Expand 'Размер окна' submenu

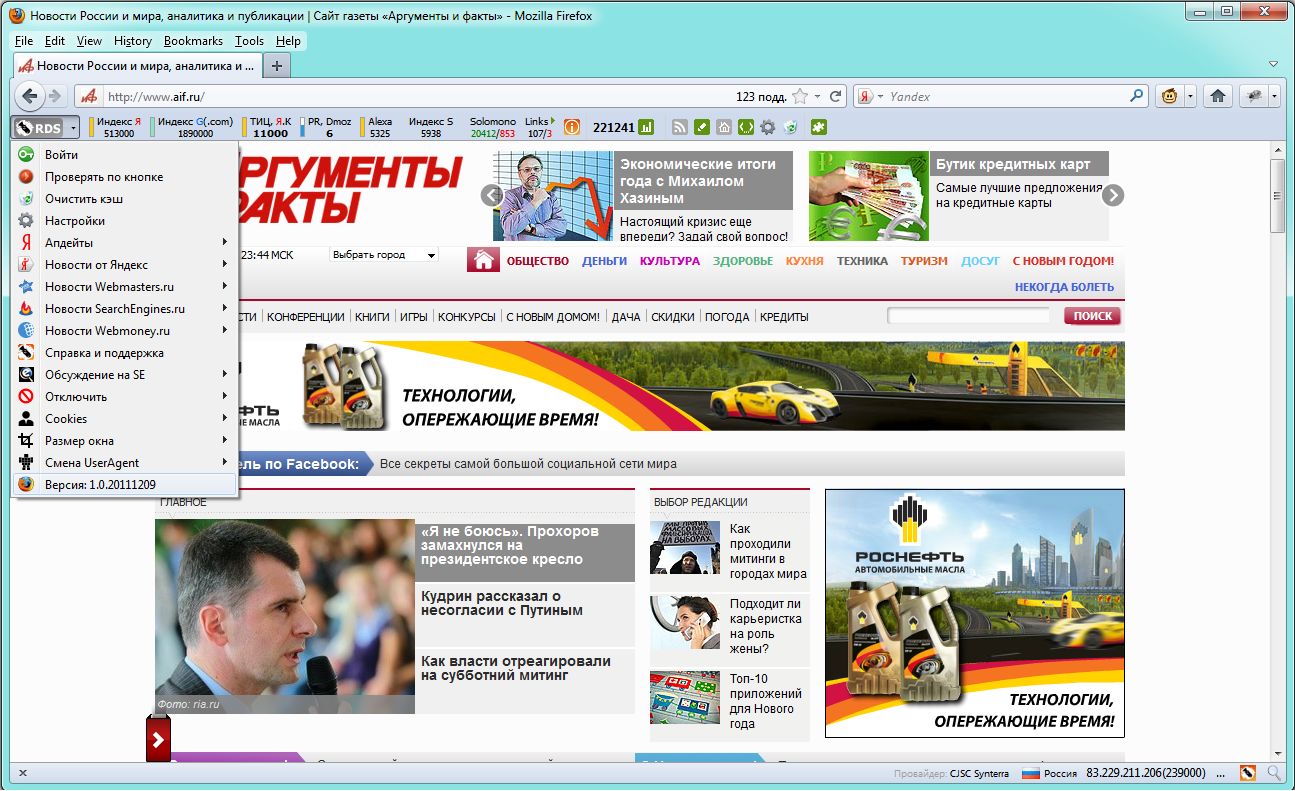click(x=125, y=441)
